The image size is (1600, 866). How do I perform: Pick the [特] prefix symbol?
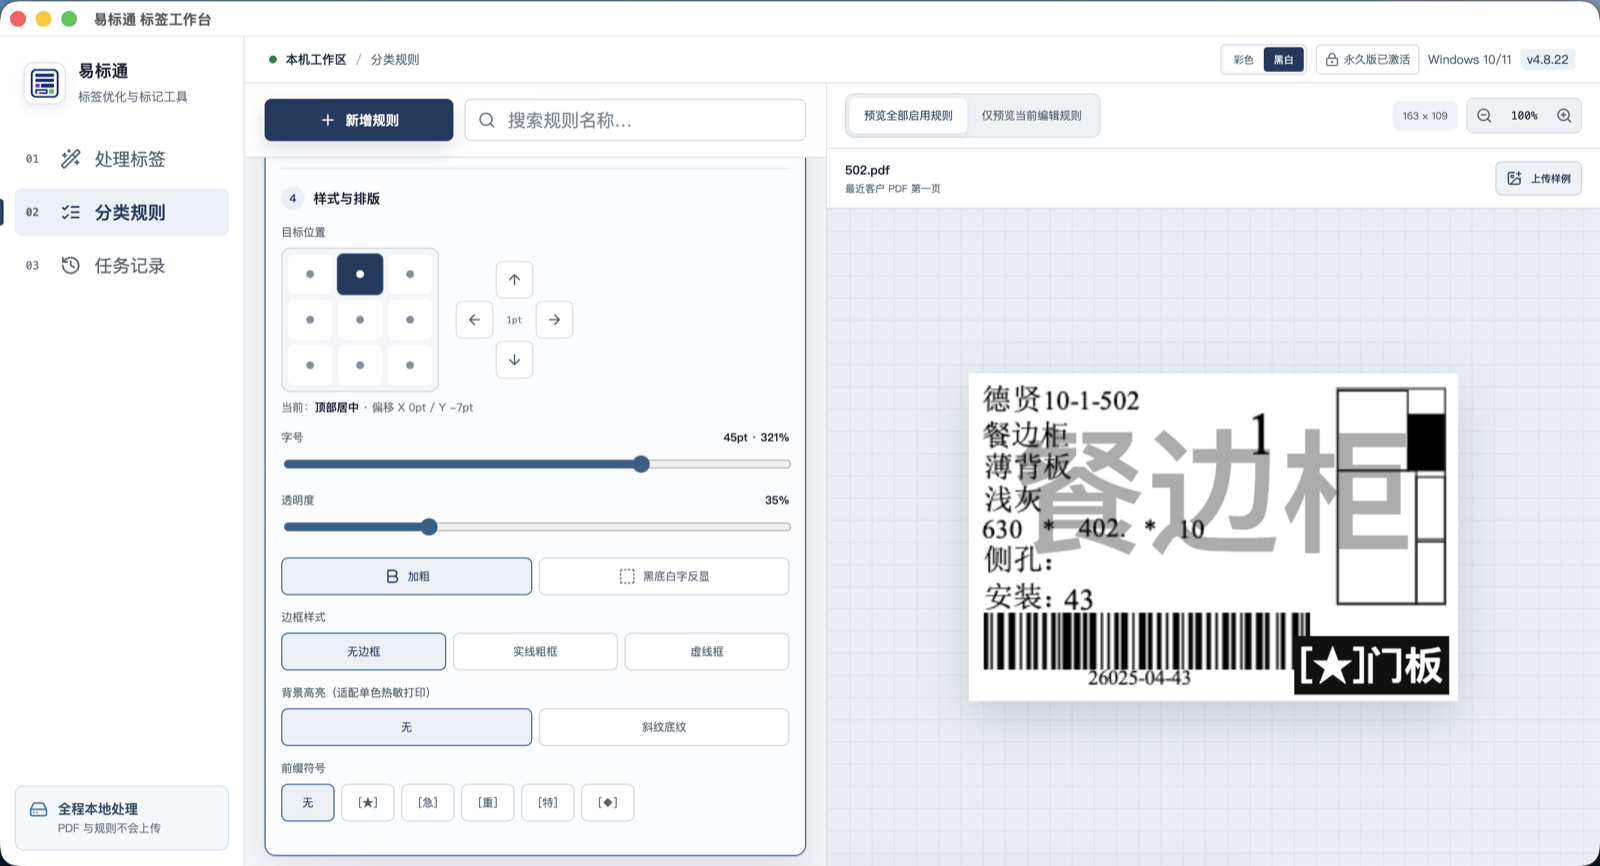coord(548,802)
